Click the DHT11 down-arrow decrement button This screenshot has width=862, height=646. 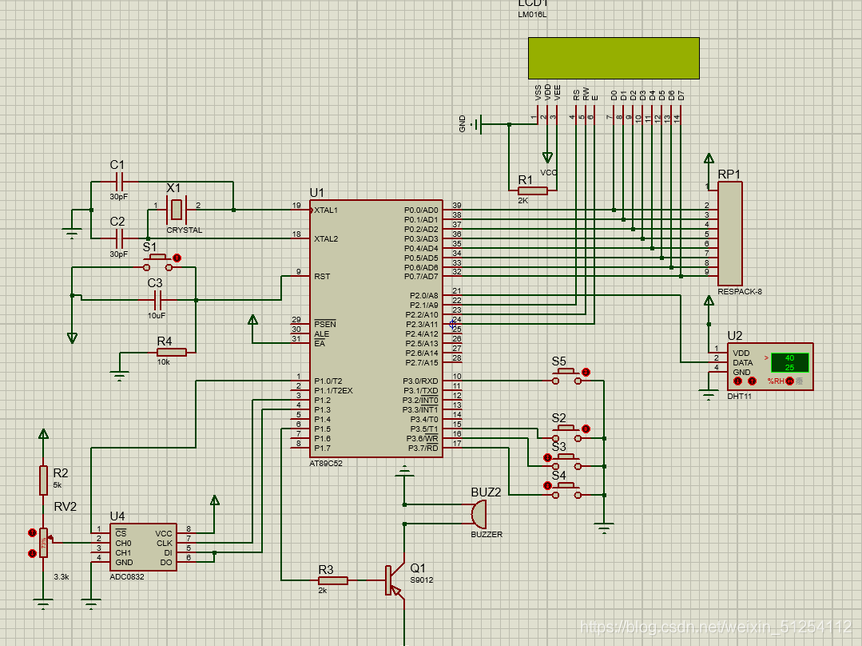tap(738, 381)
